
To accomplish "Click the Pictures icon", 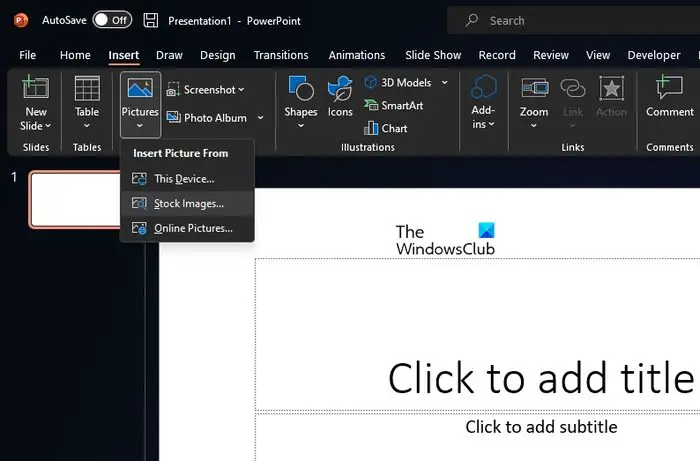I will coord(140,87).
